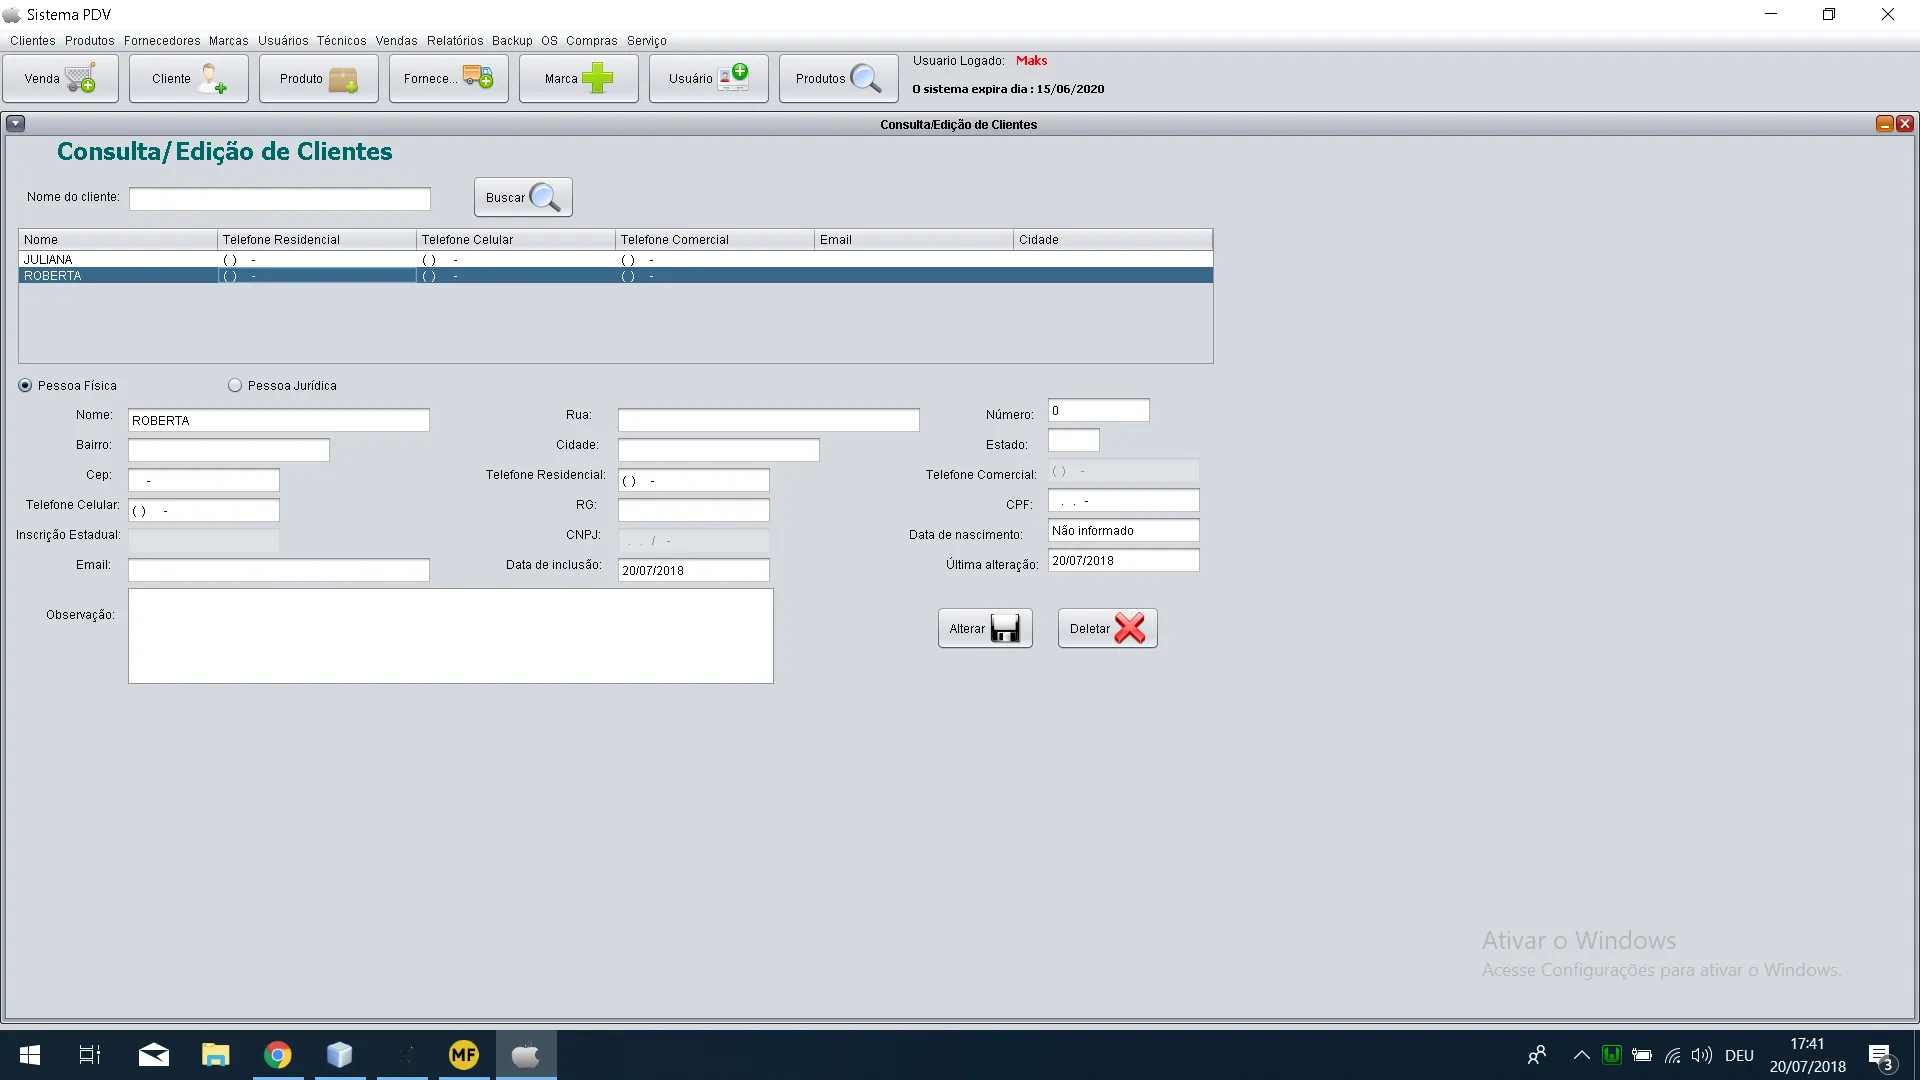The height and width of the screenshot is (1080, 1920).
Task: Select the Pessoa Física radio button
Action: [x=26, y=386]
